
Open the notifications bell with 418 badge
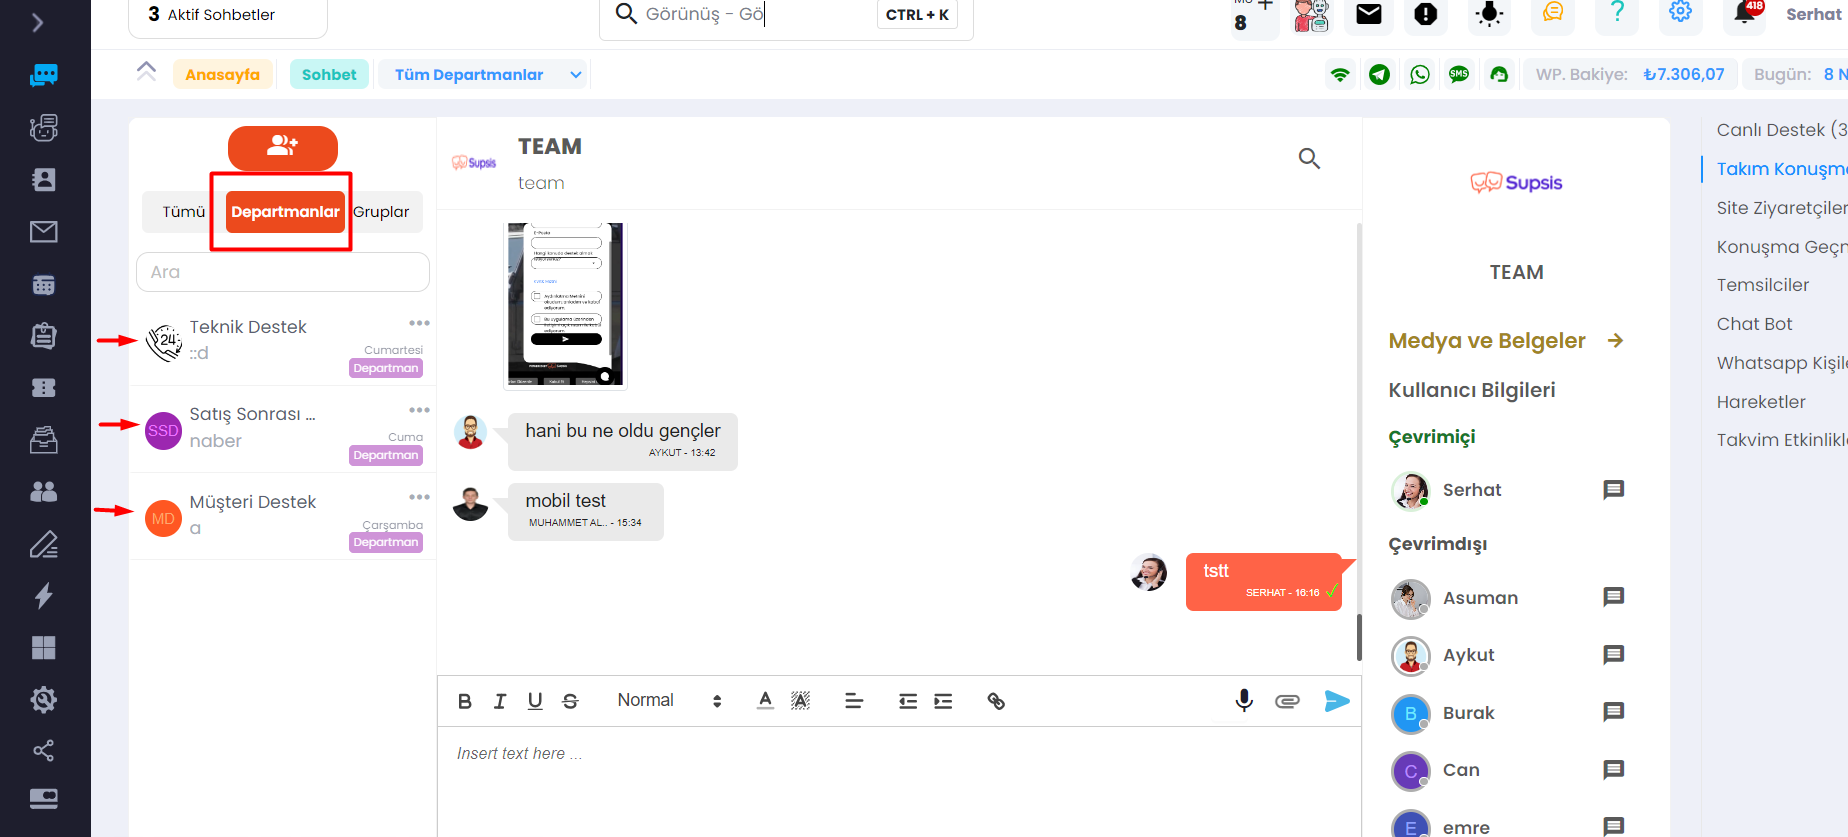click(x=1745, y=13)
